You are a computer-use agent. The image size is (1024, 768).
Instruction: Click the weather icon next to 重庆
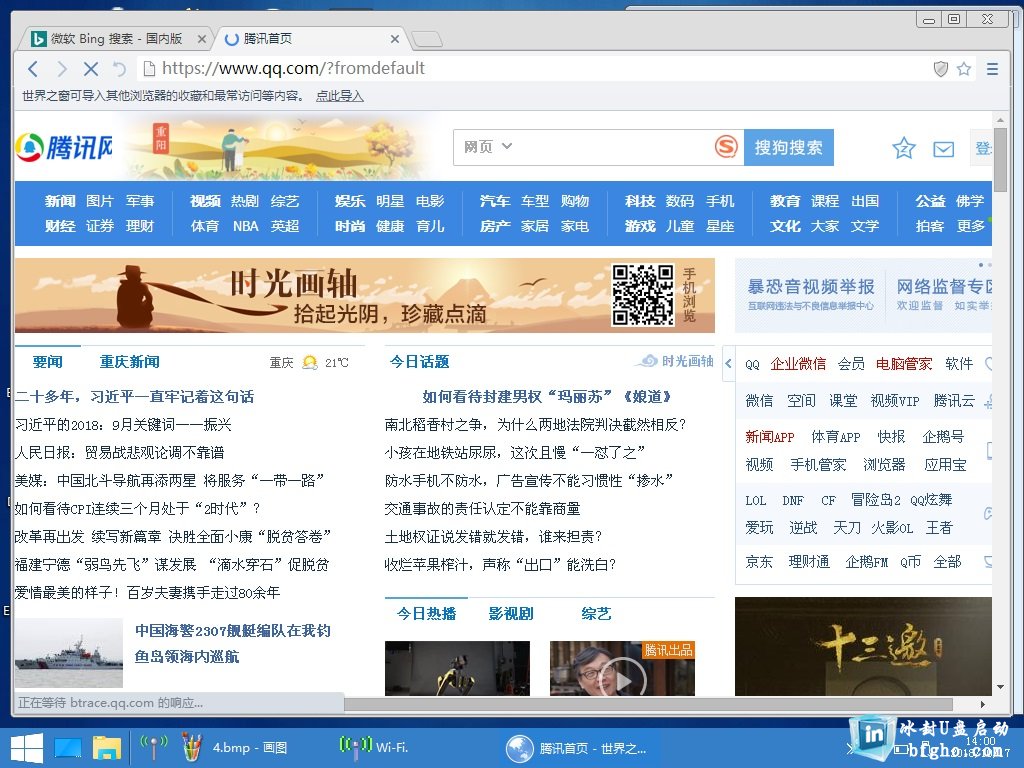coord(310,362)
